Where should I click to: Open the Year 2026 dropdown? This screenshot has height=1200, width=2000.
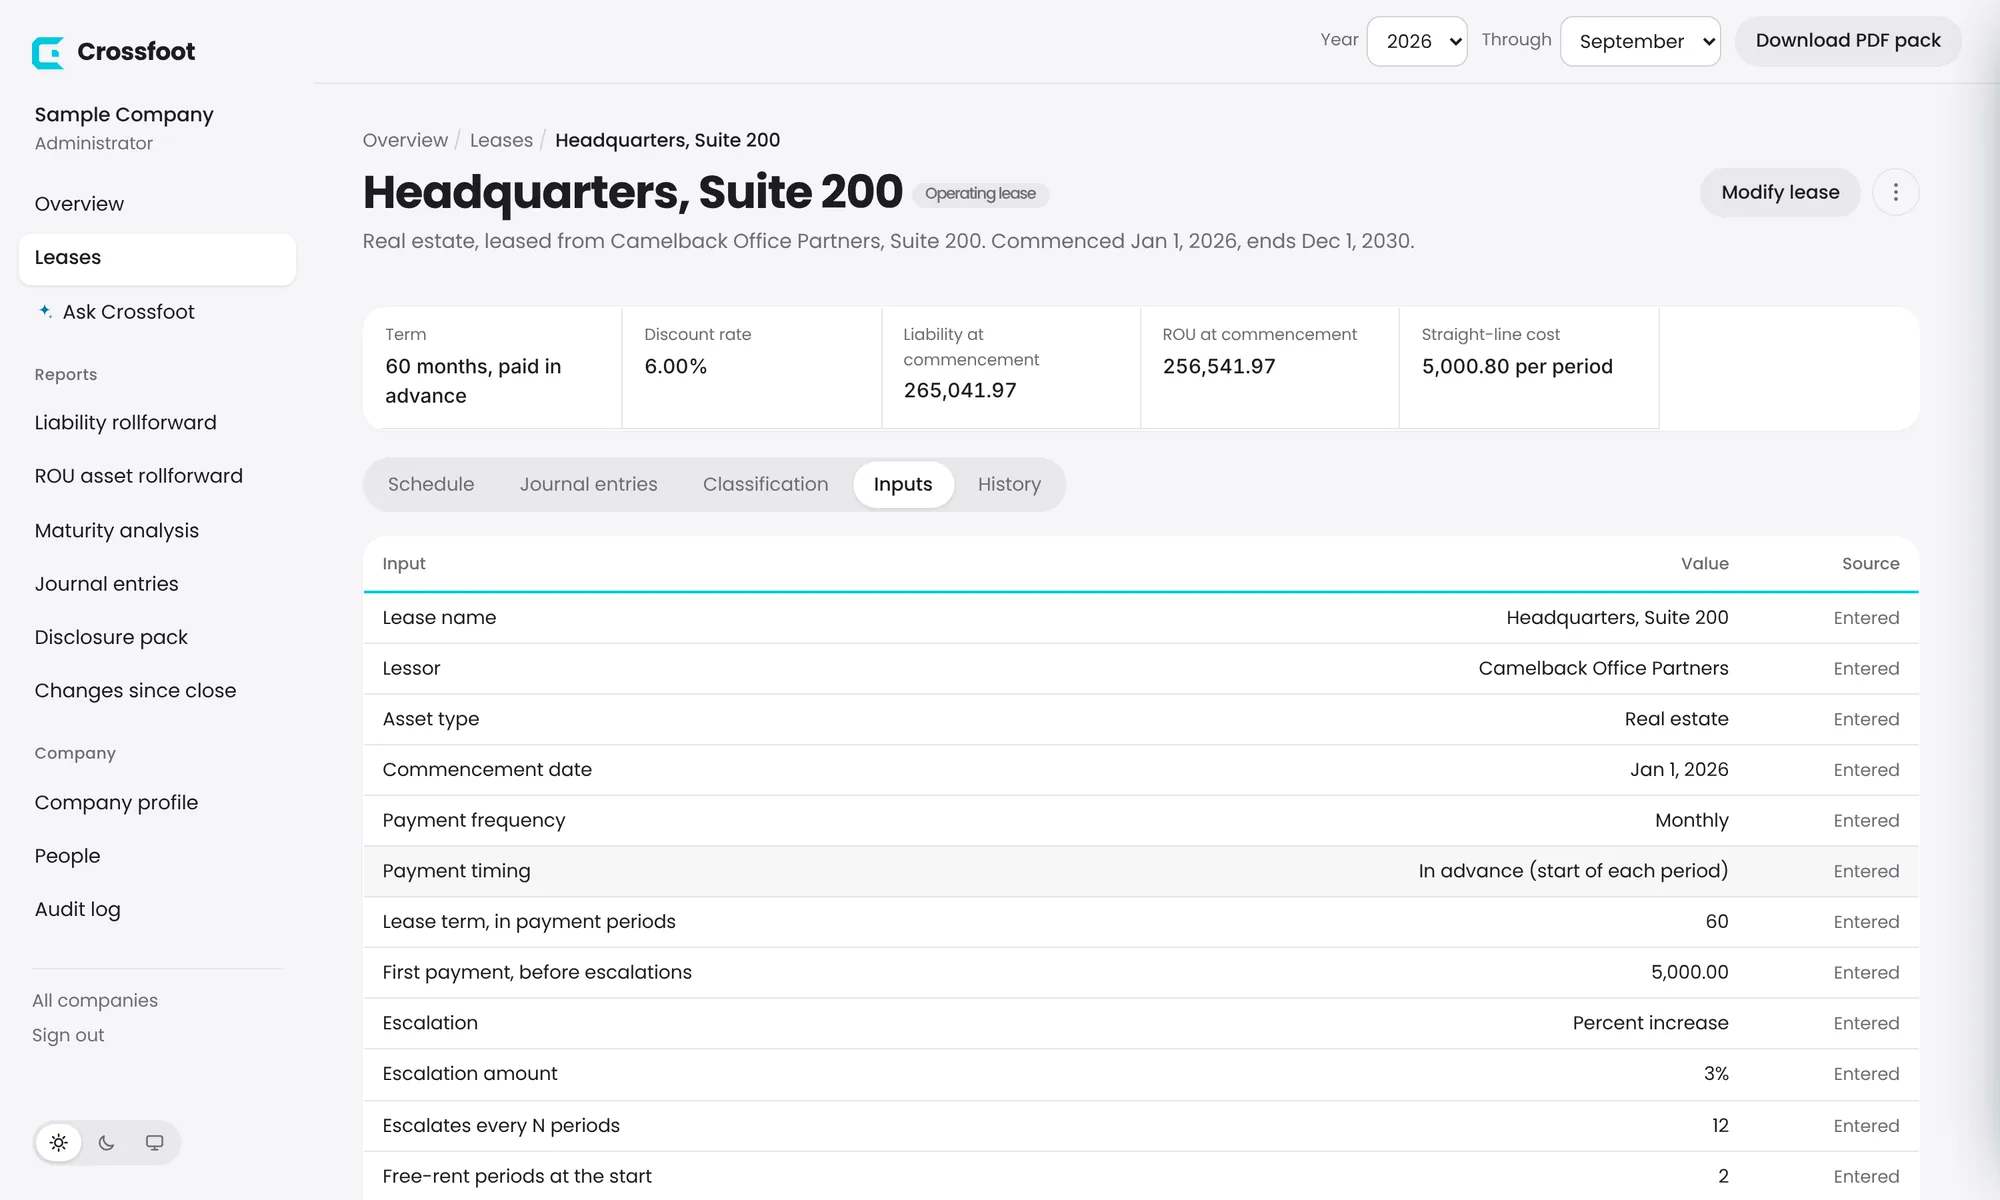[1417, 41]
